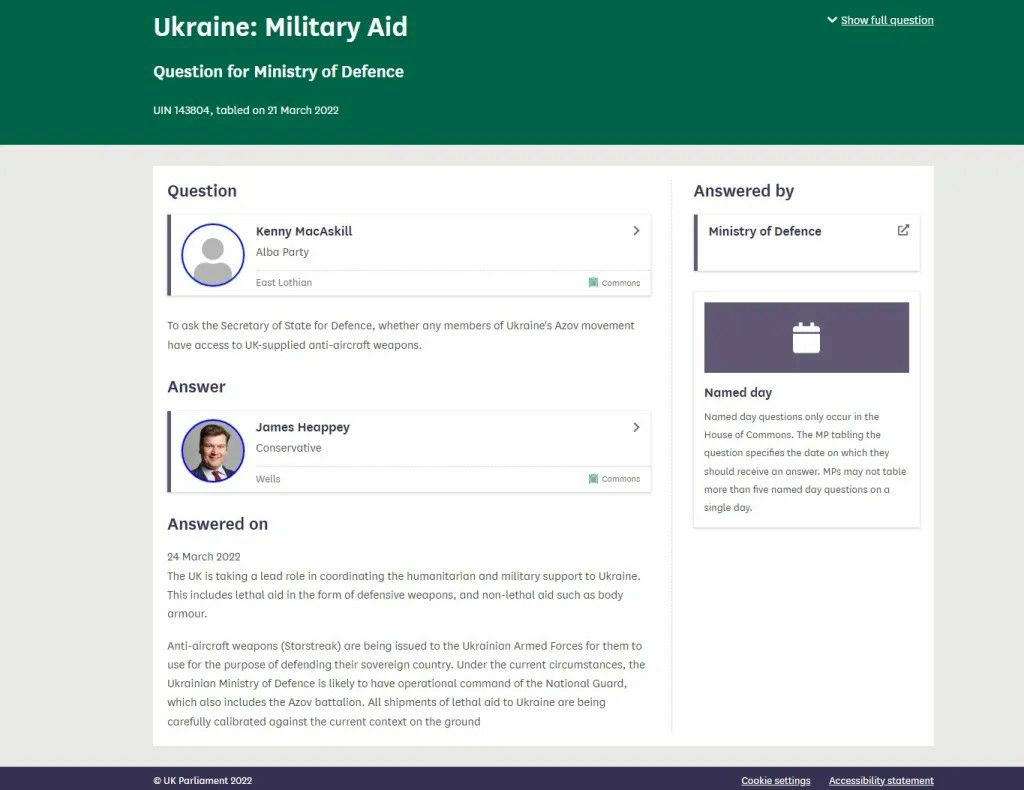Click the chevron beside Show full question
The height and width of the screenshot is (790, 1024).
[832, 20]
